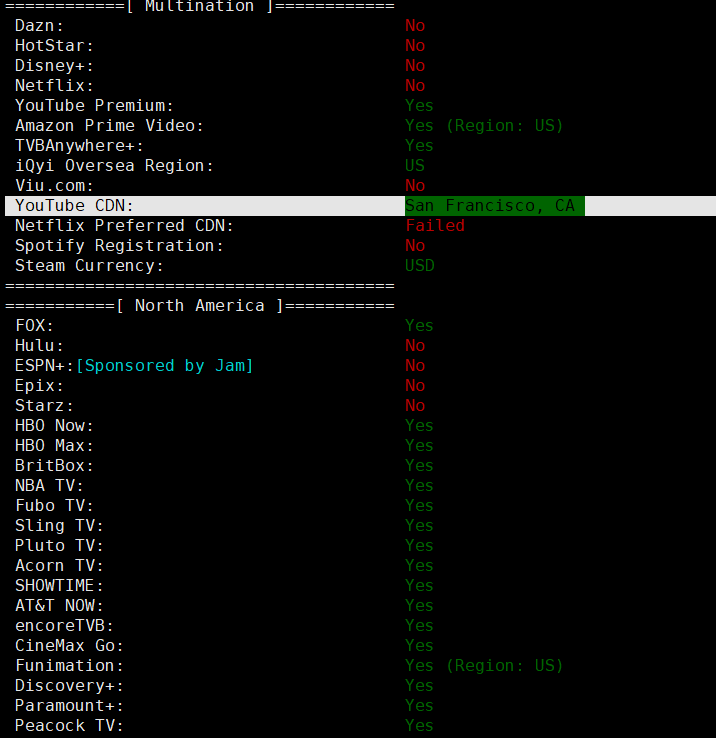The height and width of the screenshot is (738, 716).
Task: Click the "Acorn TV:" label
Action: tap(59, 566)
